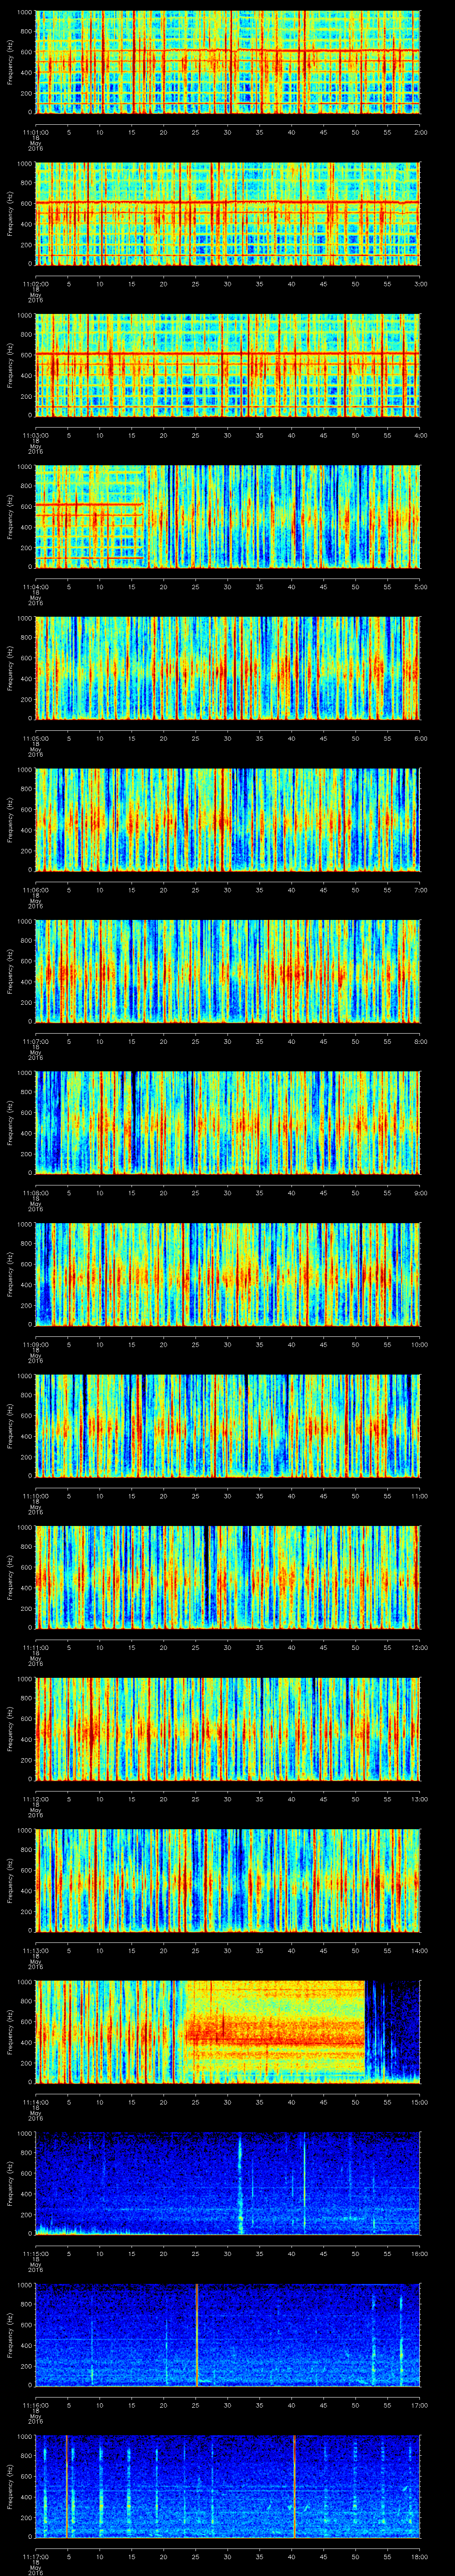Click the '11:08:00' time axis label
455x2576 pixels.
(x=36, y=1193)
